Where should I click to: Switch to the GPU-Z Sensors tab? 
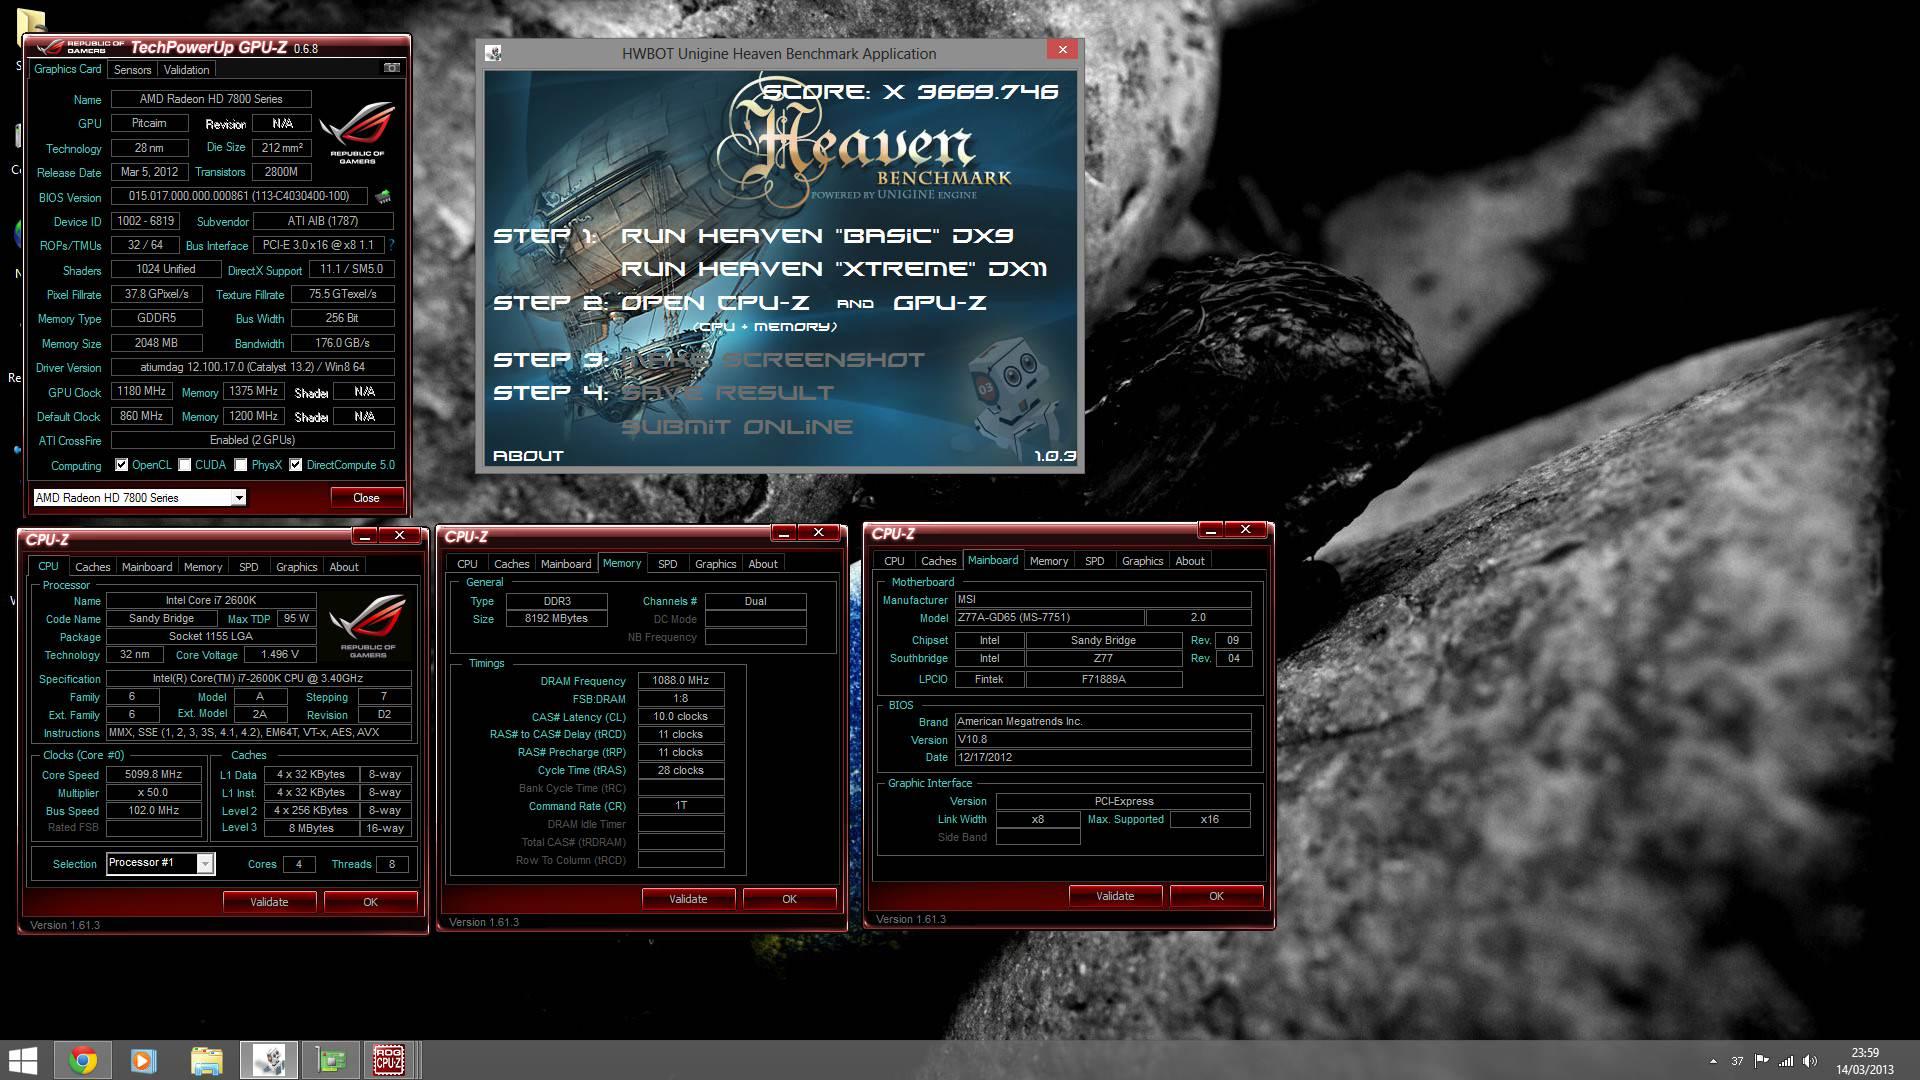tap(132, 70)
